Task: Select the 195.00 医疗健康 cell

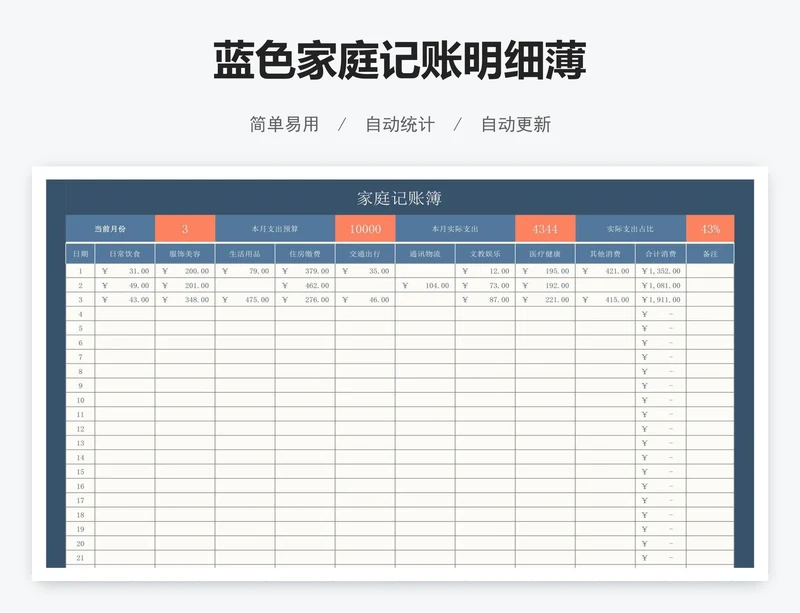Action: point(545,271)
